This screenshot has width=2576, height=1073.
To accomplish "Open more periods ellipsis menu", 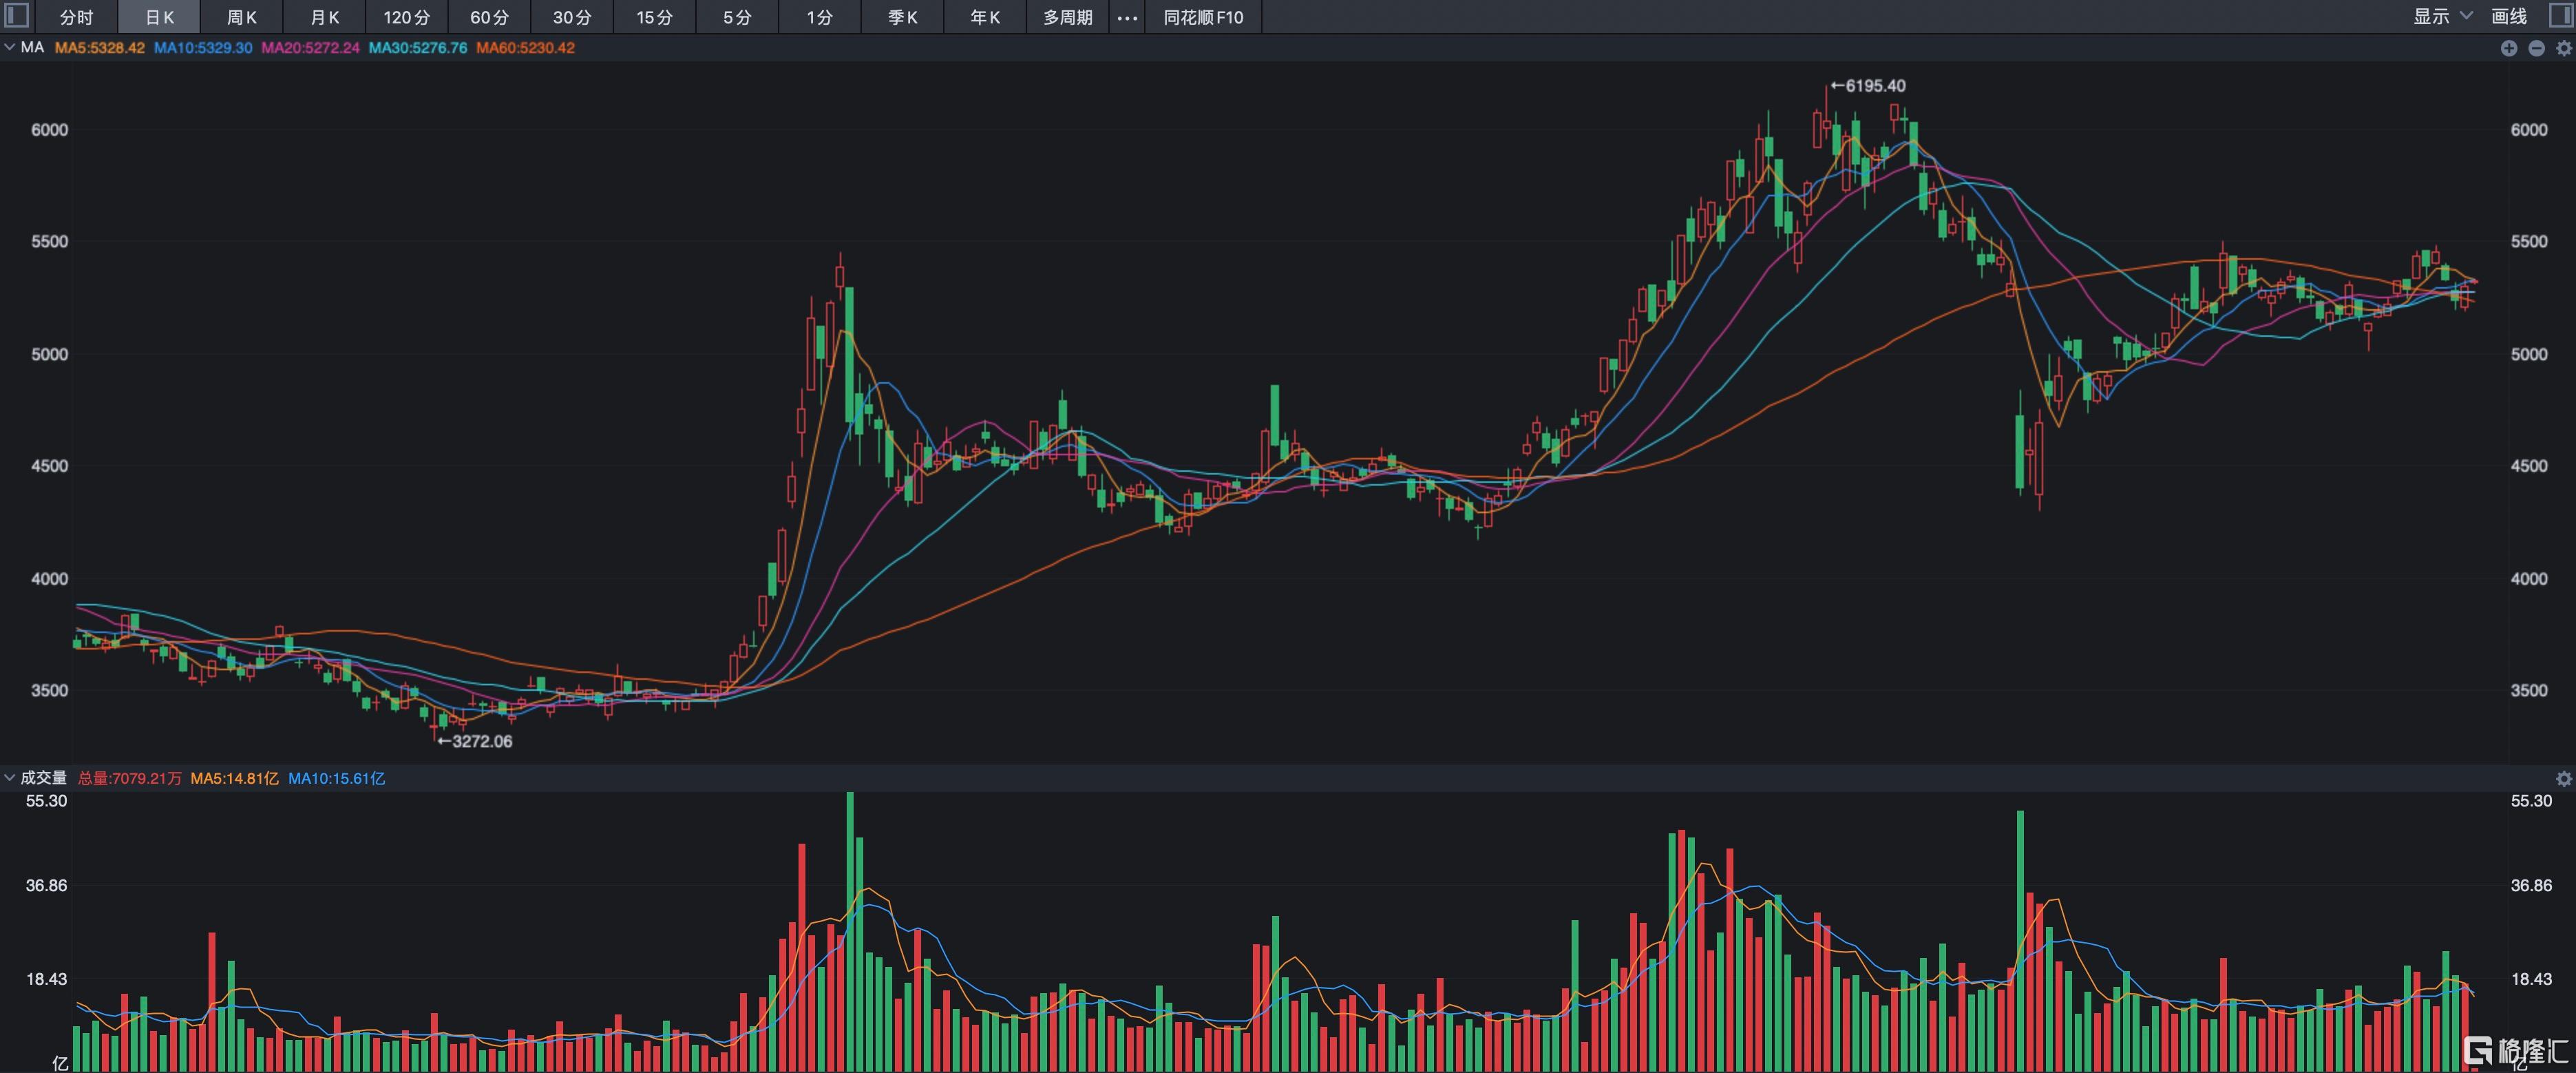I will pyautogui.click(x=1127, y=17).
